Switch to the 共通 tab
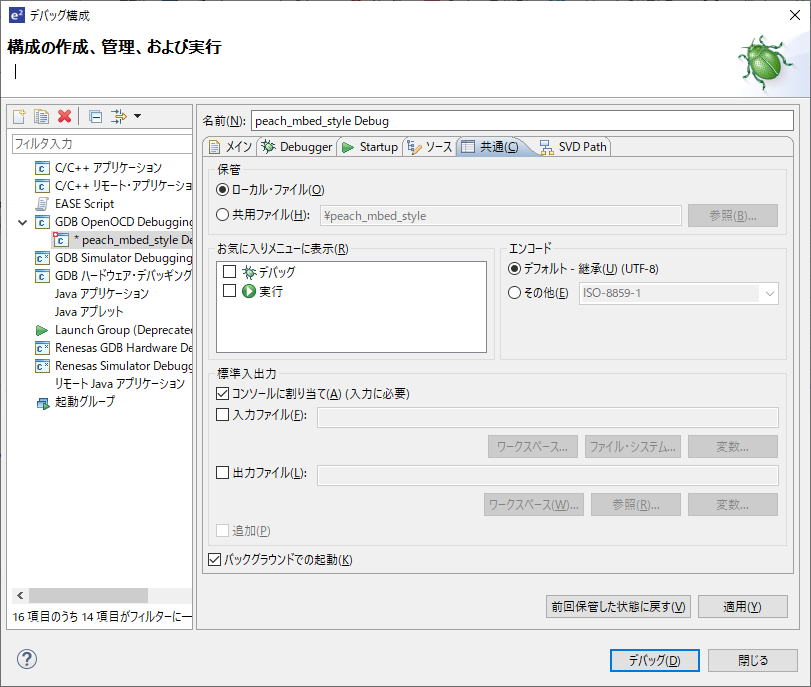 coord(490,147)
